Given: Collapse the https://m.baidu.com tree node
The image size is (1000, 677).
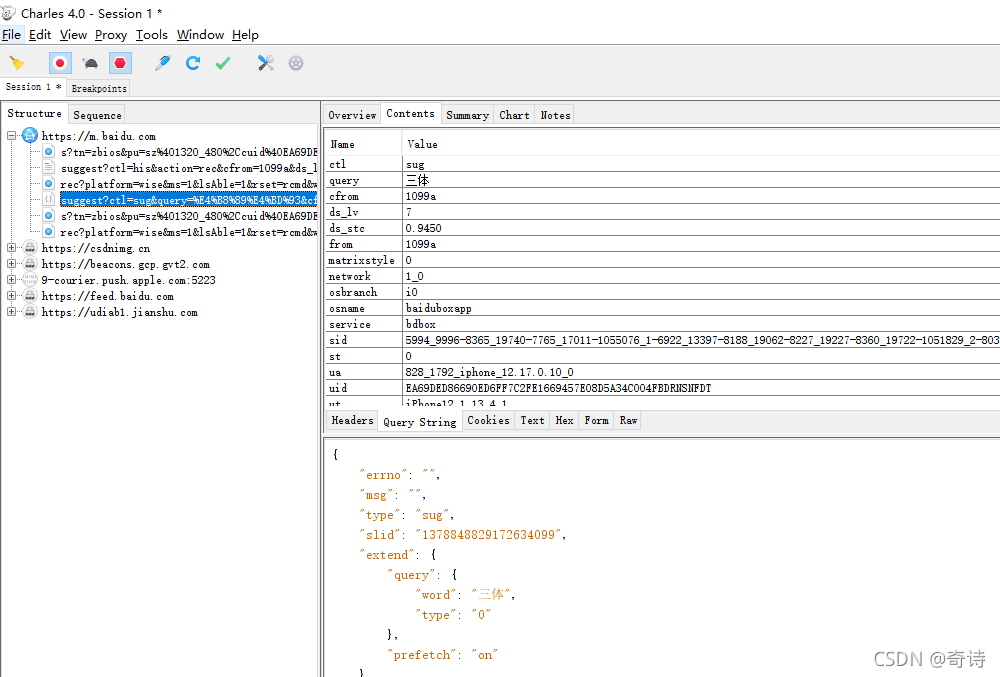Looking at the screenshot, I should (11, 136).
